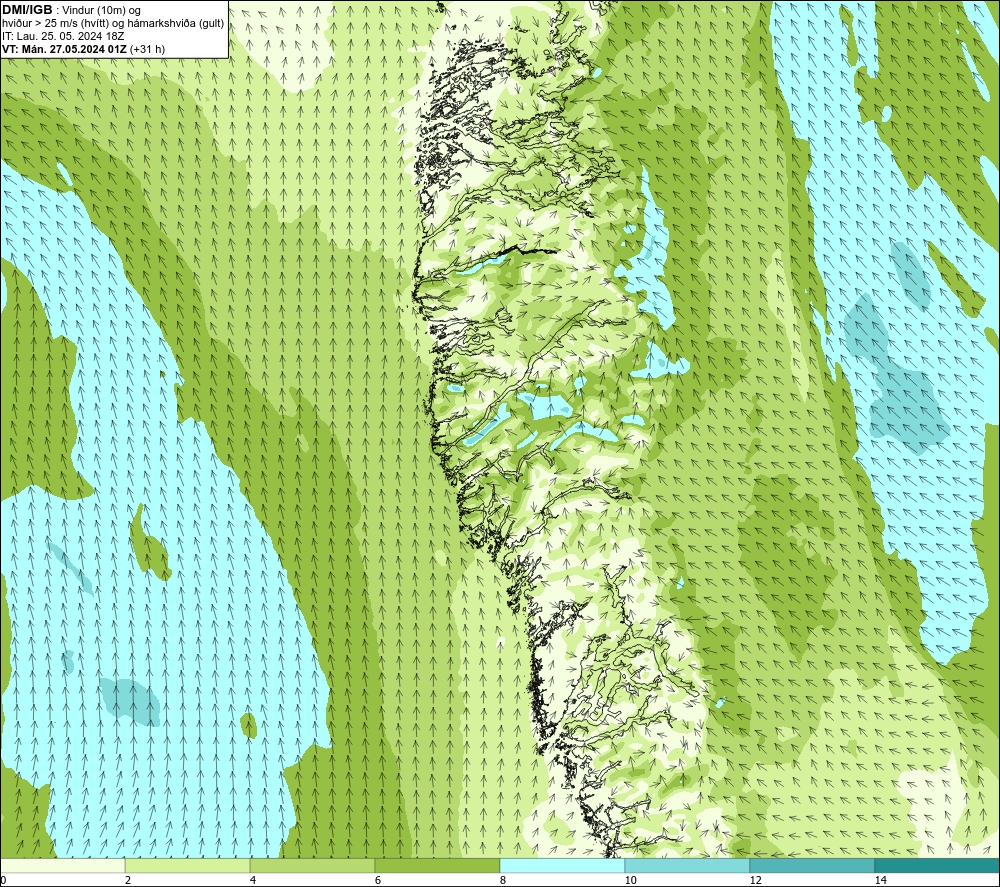Click the darkest teal swatch above 14
The width and height of the screenshot is (1000, 887).
coord(938,865)
